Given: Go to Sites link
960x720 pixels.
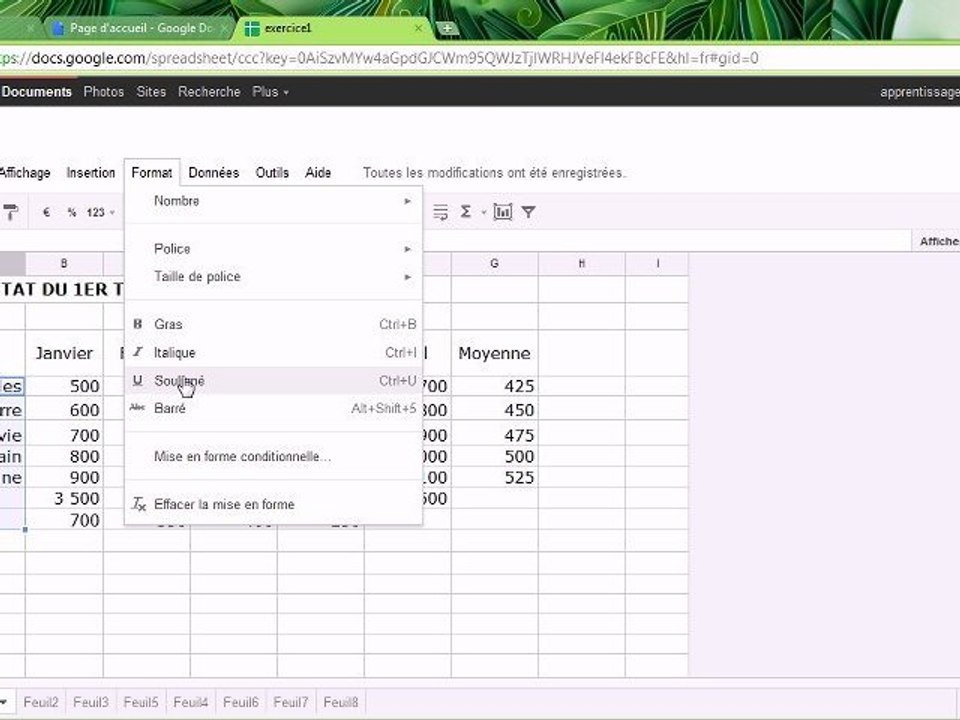Looking at the screenshot, I should coord(151,91).
